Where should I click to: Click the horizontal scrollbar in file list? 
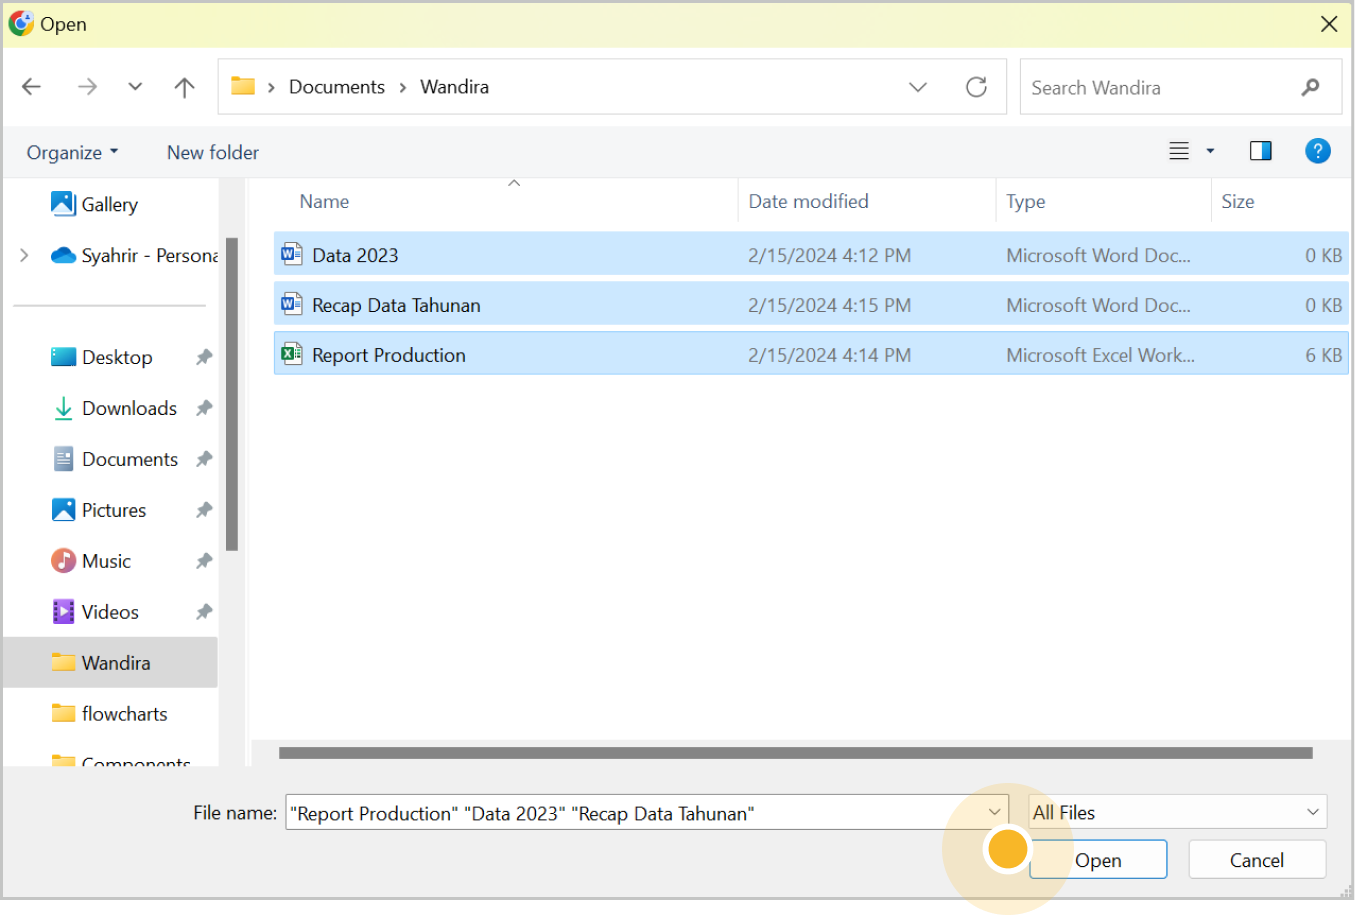pos(795,753)
